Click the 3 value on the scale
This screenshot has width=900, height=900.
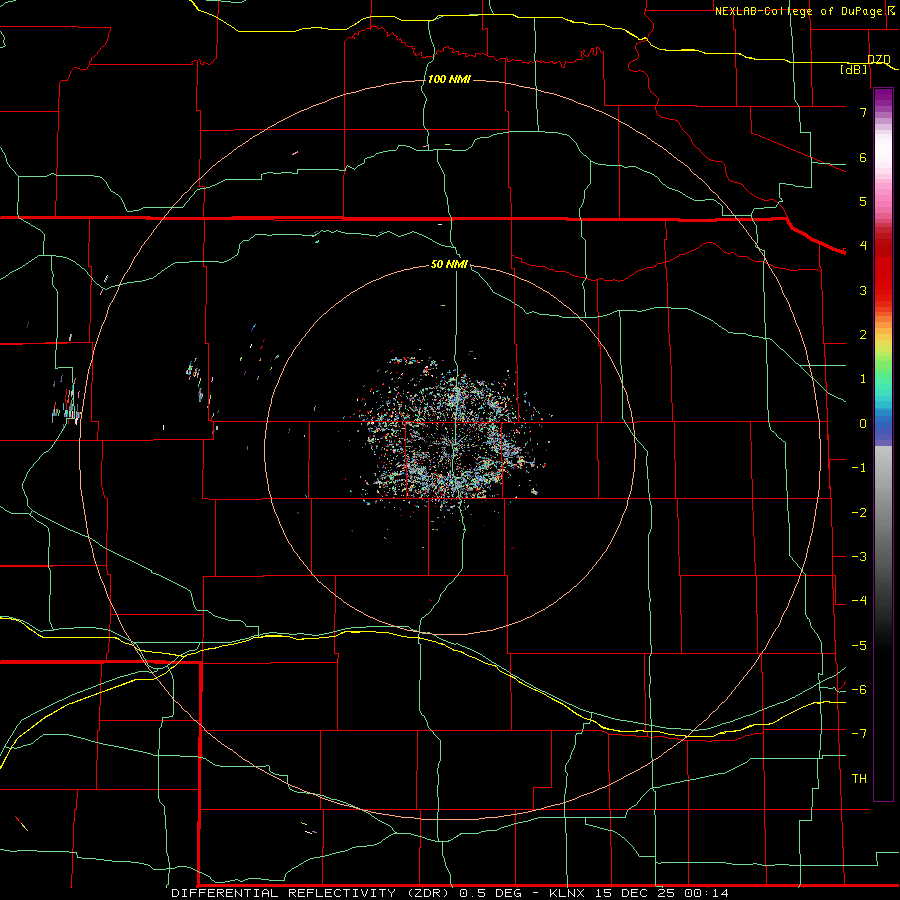pyautogui.click(x=863, y=290)
